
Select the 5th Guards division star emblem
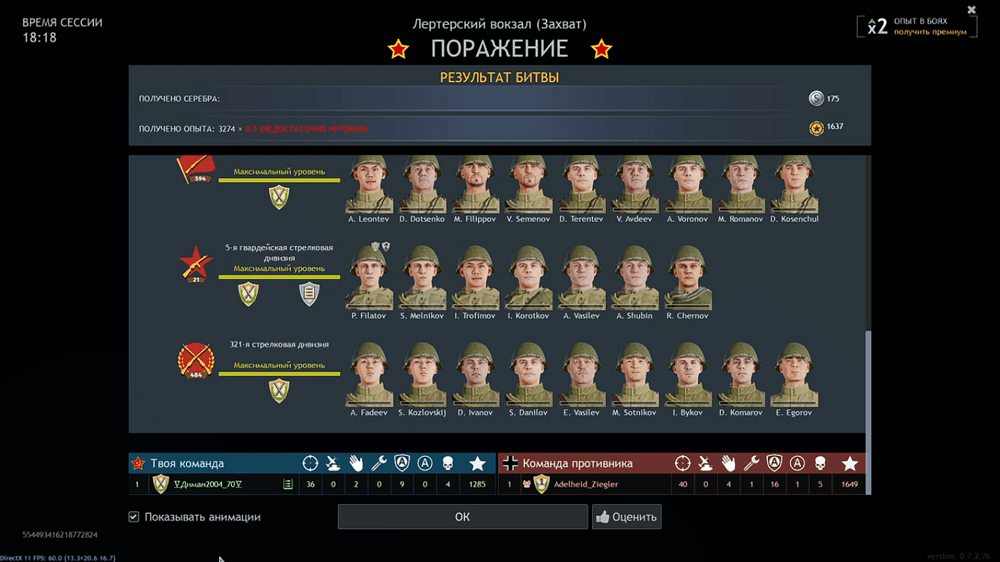196,264
